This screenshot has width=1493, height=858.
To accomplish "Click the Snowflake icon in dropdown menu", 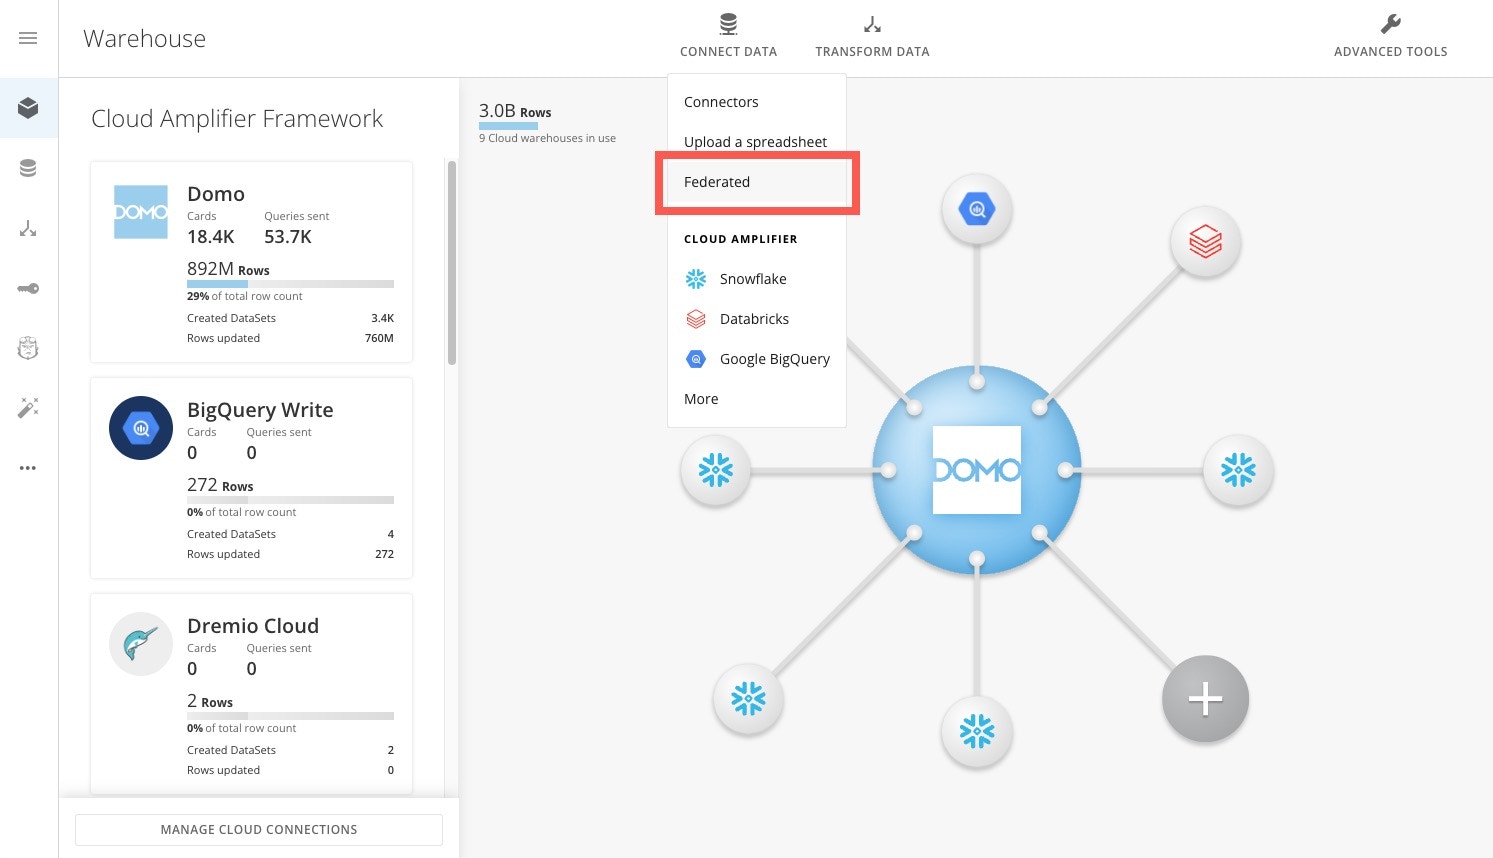I will [696, 279].
